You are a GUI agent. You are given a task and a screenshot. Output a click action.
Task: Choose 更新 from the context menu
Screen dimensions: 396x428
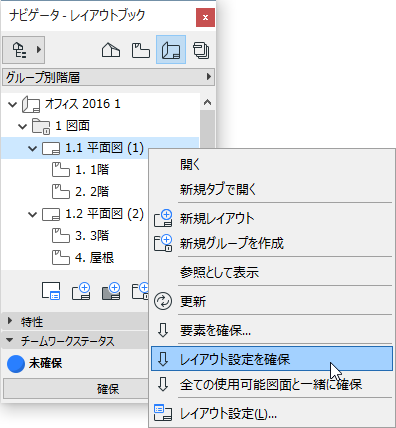click(x=271, y=301)
